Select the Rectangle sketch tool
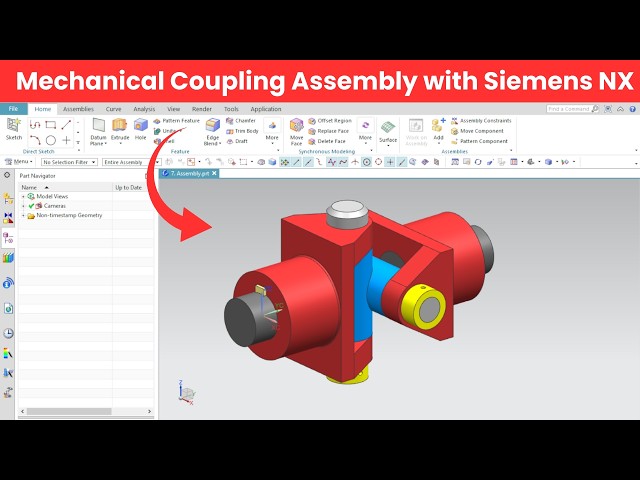640x480 pixels. tap(51, 125)
